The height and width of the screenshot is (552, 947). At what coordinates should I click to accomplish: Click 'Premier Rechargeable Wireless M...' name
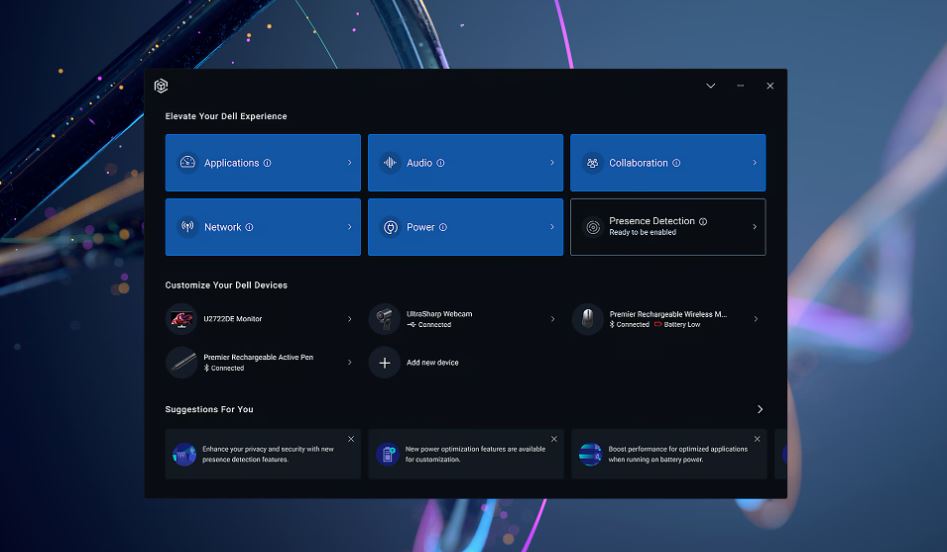tap(668, 314)
